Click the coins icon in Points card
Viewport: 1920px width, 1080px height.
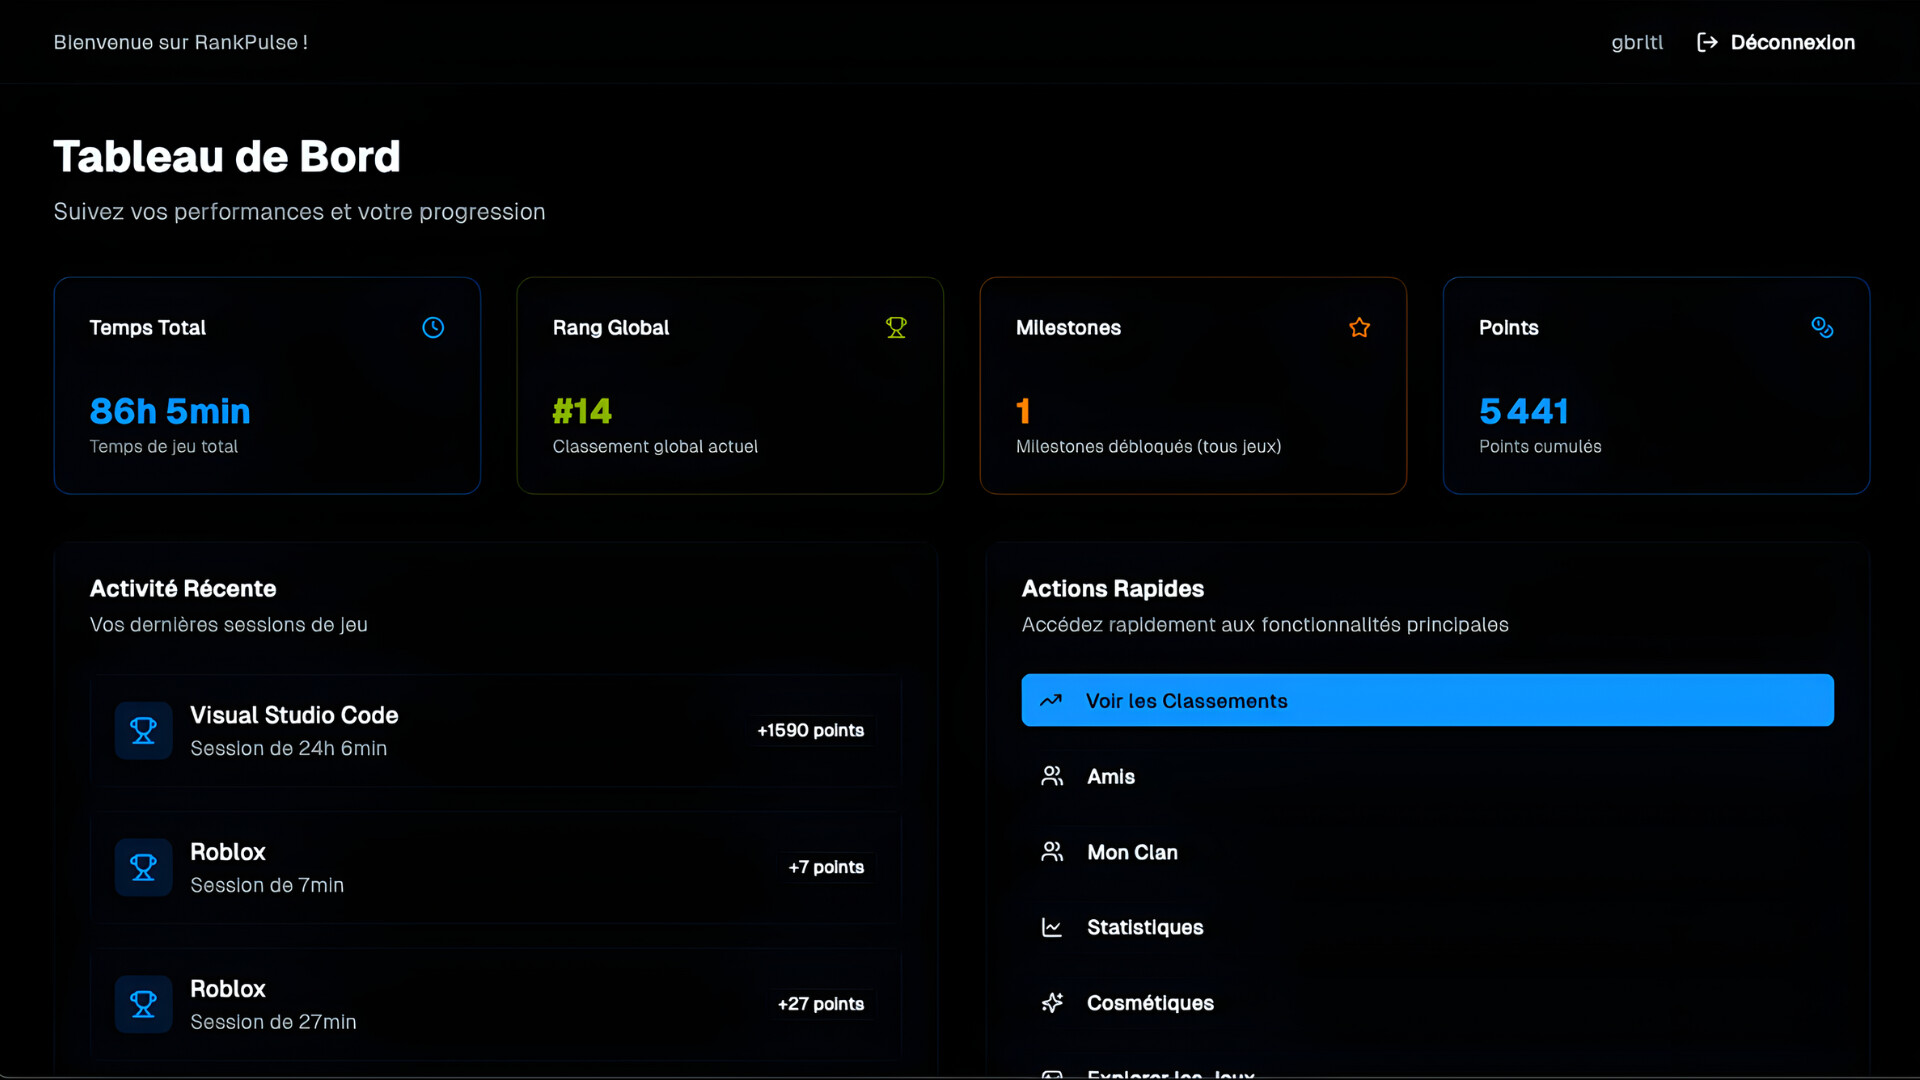pos(1822,328)
